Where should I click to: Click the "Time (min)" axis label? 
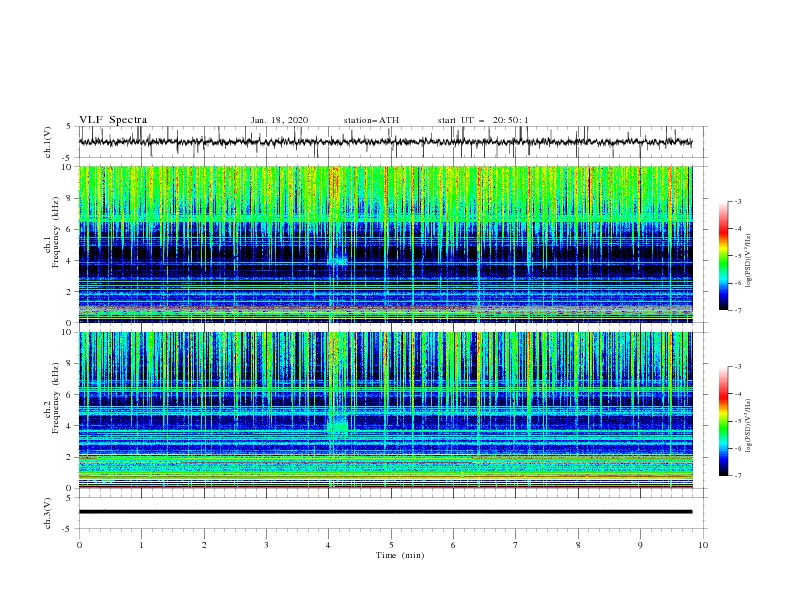point(400,555)
